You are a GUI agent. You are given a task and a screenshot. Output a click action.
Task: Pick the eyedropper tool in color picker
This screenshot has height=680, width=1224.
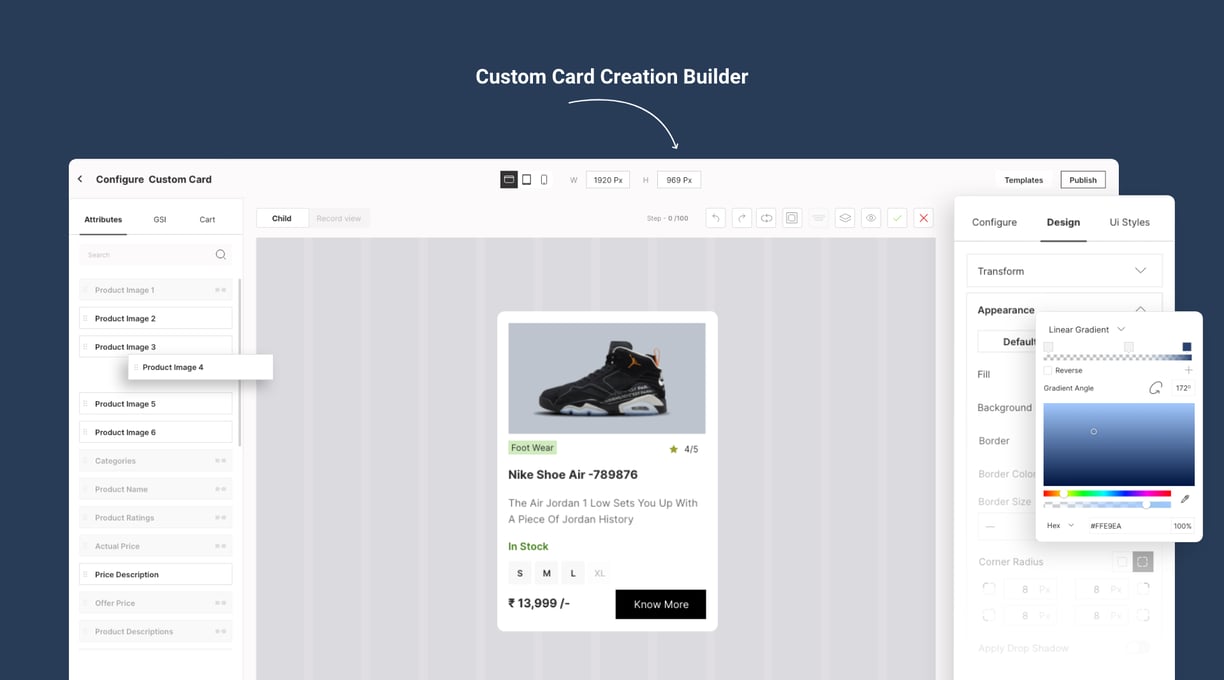(1185, 499)
